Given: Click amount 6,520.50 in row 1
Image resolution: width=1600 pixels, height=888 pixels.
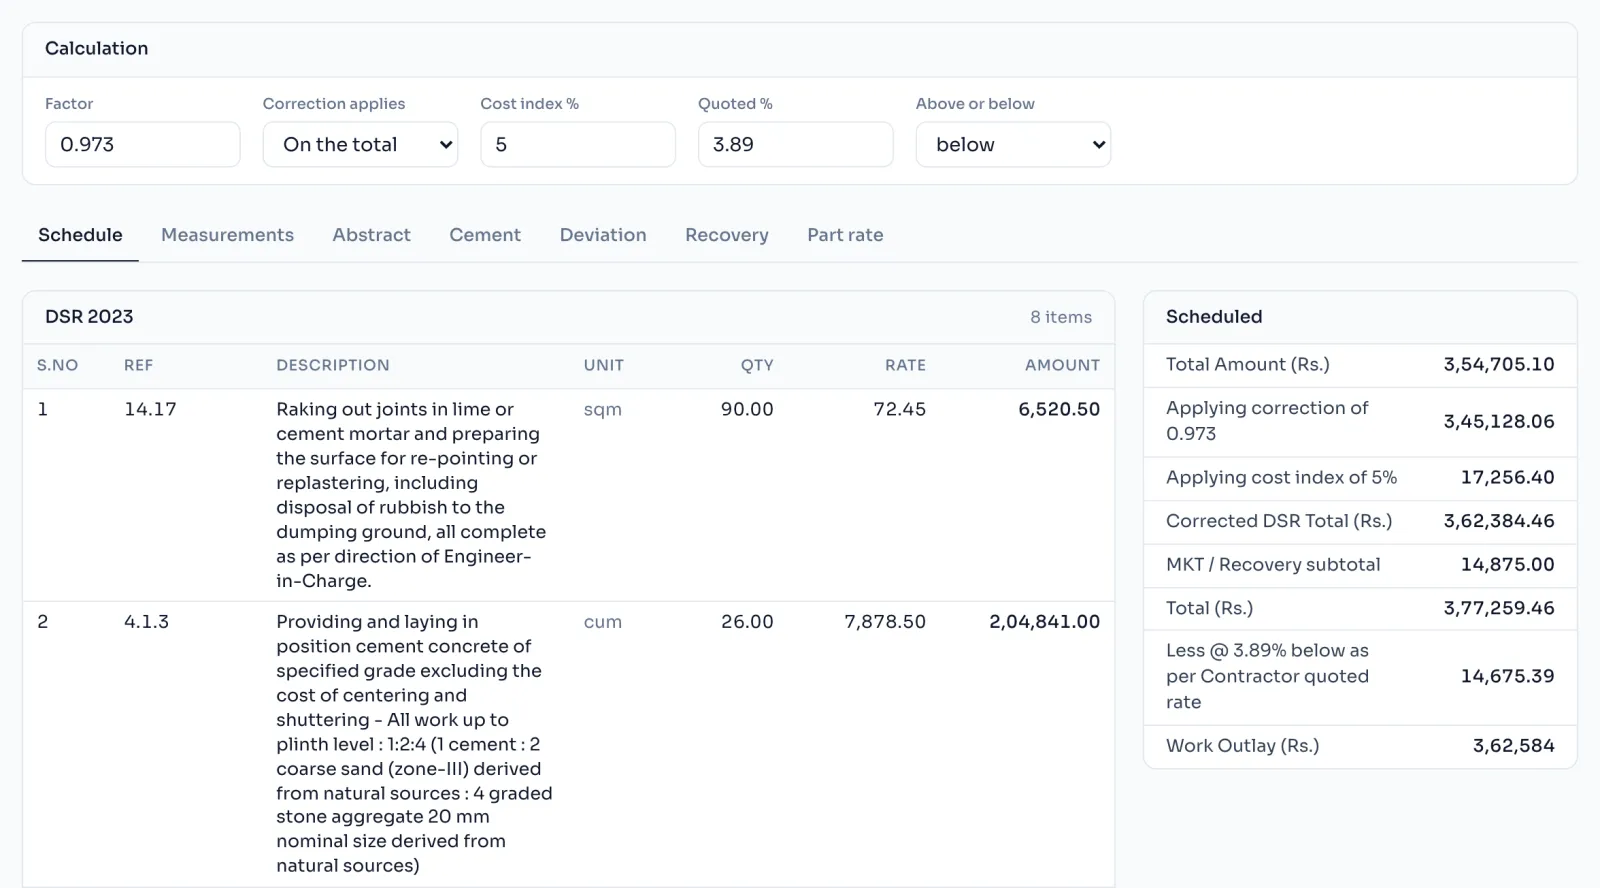Looking at the screenshot, I should tap(1059, 409).
